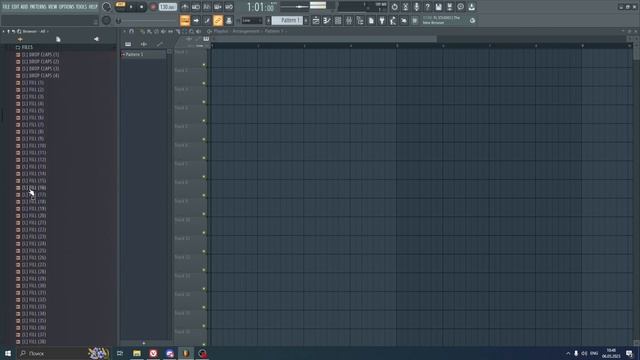
Task: Click the transport stop button
Action: (142, 7)
